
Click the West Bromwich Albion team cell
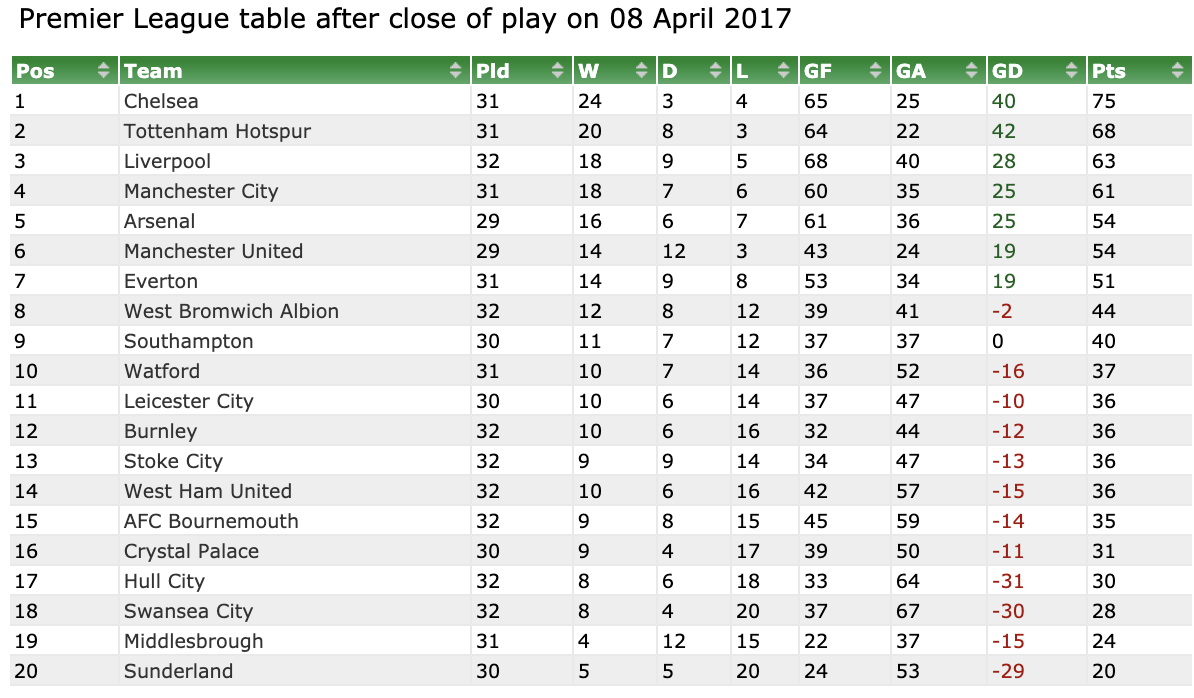point(231,311)
